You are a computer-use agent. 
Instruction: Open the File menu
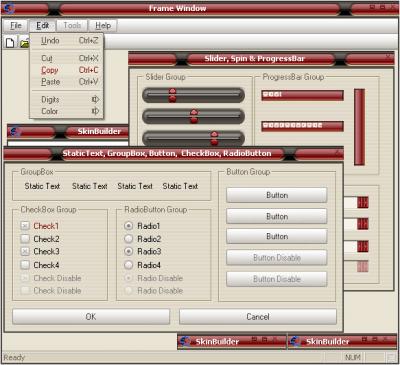coord(16,26)
